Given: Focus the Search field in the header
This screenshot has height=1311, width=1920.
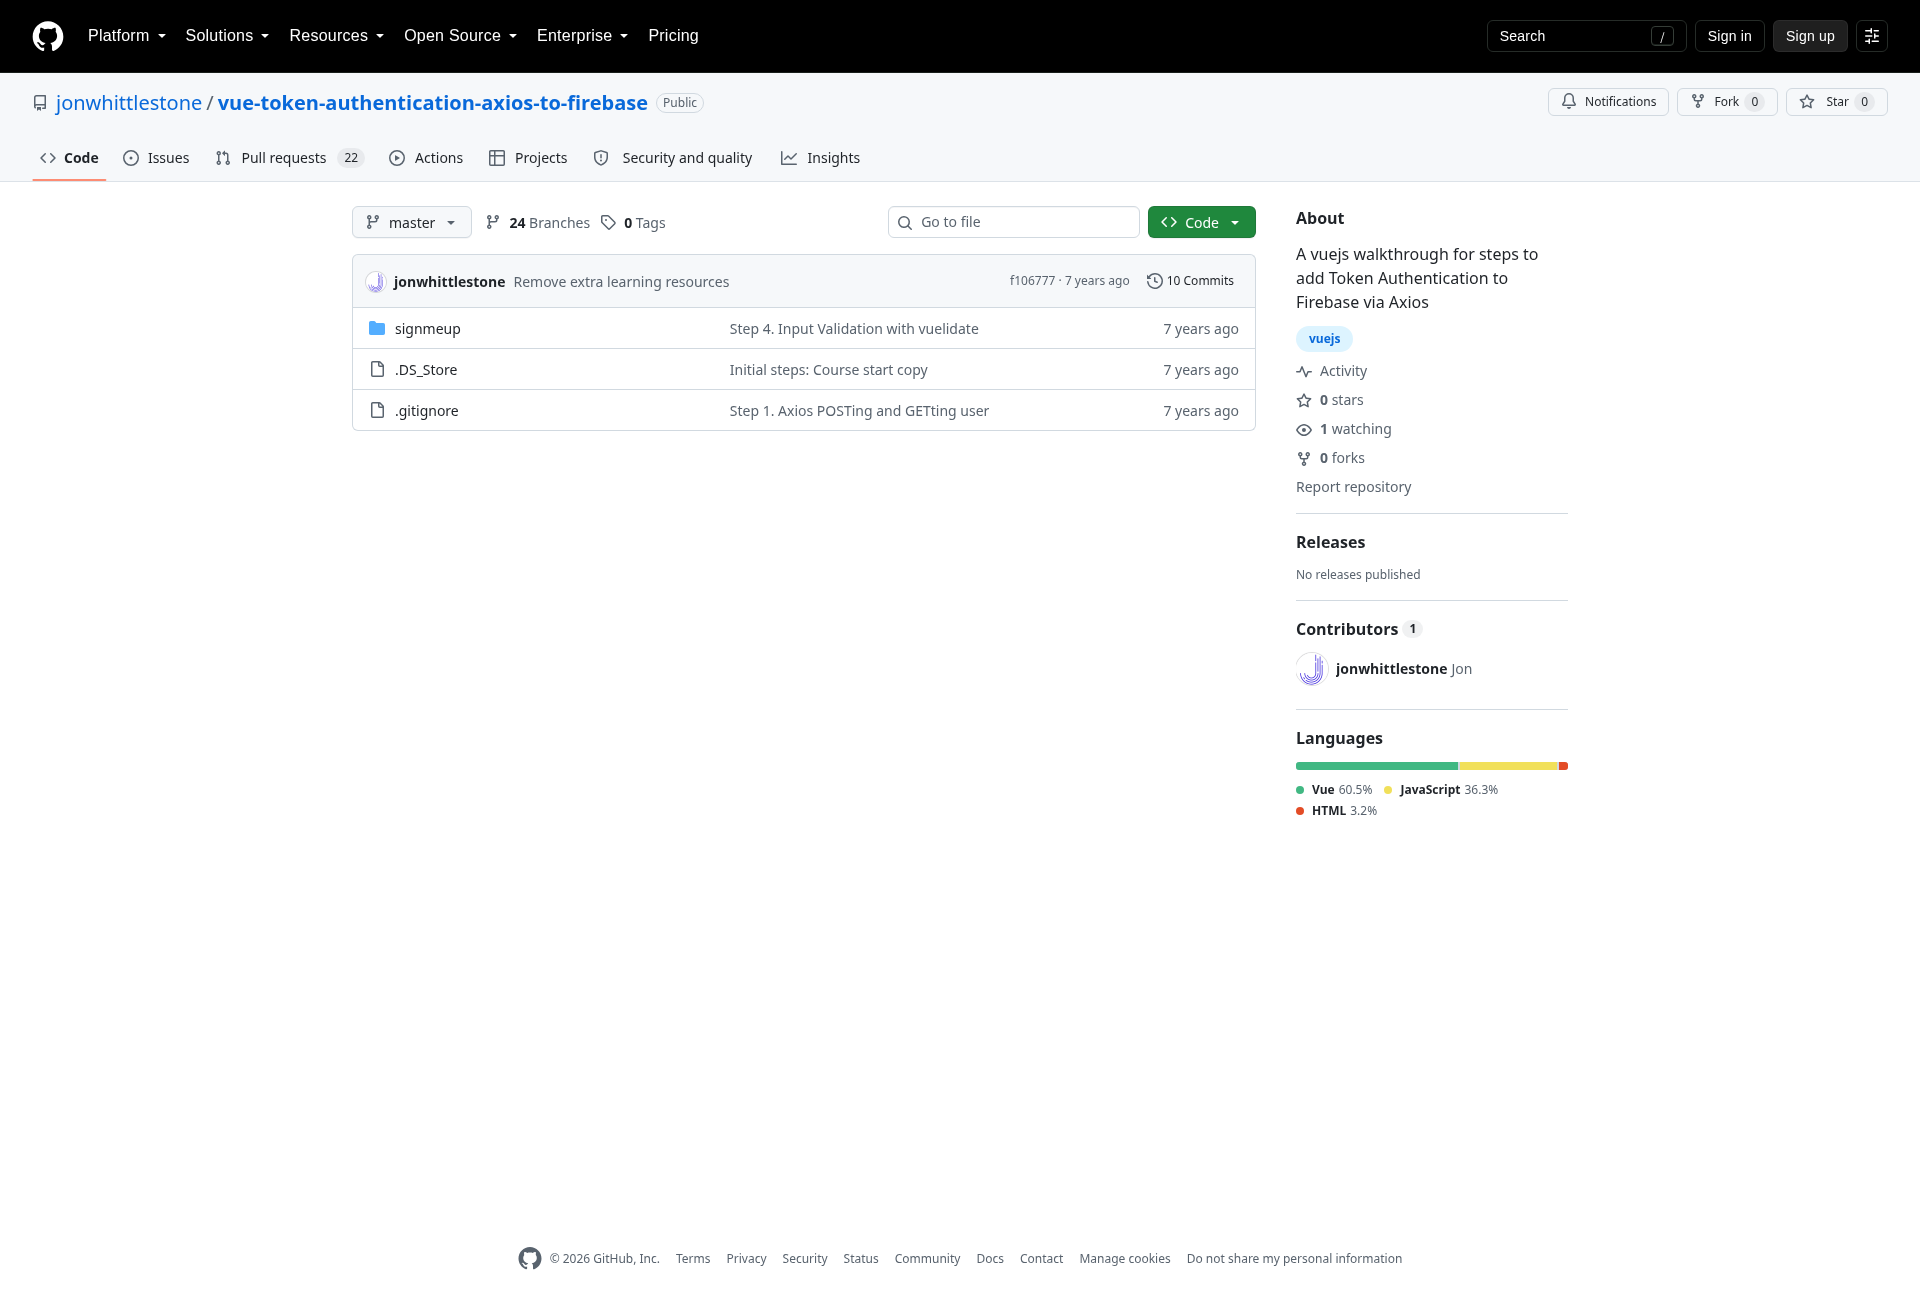Looking at the screenshot, I should (x=1586, y=36).
